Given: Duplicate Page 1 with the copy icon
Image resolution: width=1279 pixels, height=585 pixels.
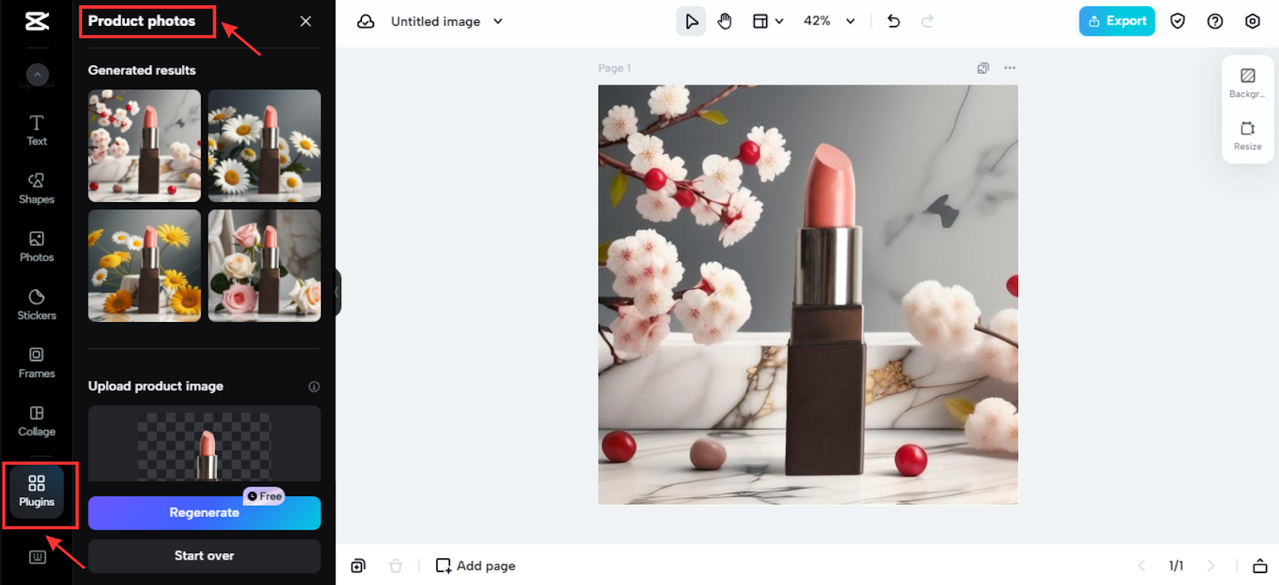Looking at the screenshot, I should tap(984, 68).
